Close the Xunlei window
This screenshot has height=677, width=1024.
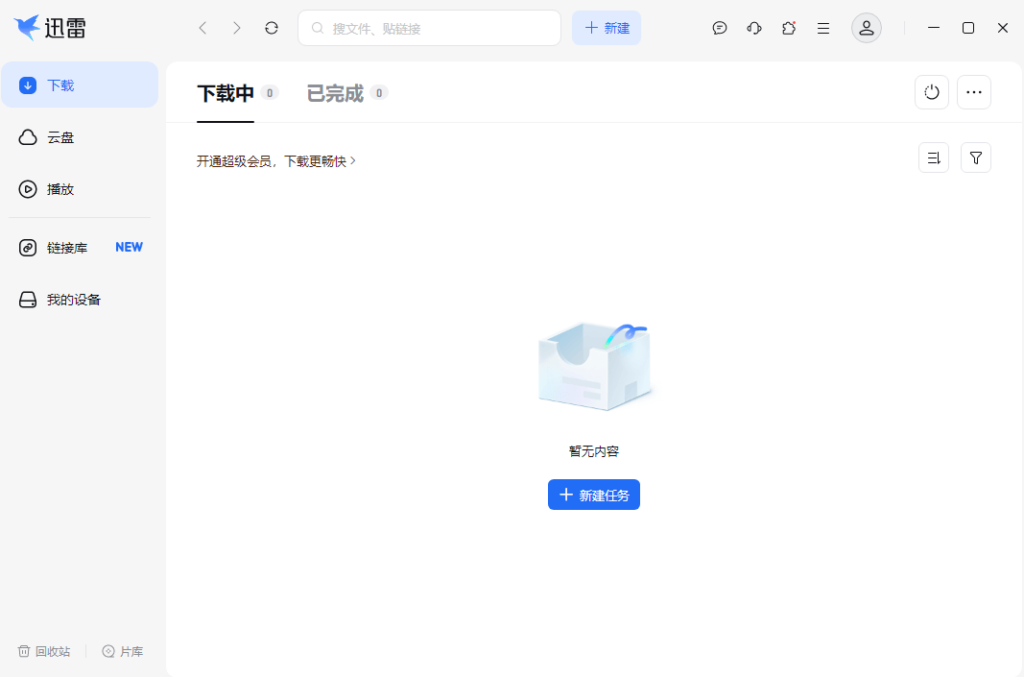[1003, 28]
